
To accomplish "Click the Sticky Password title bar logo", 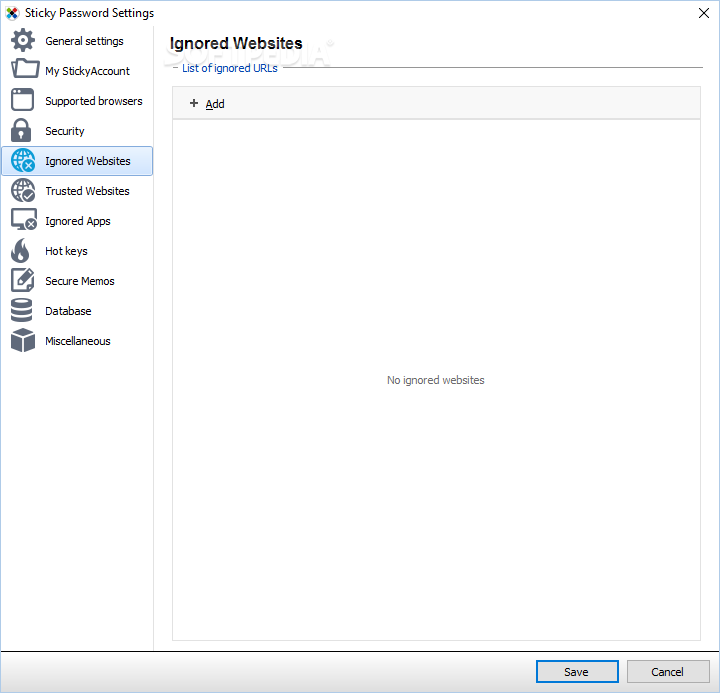I will (x=12, y=13).
